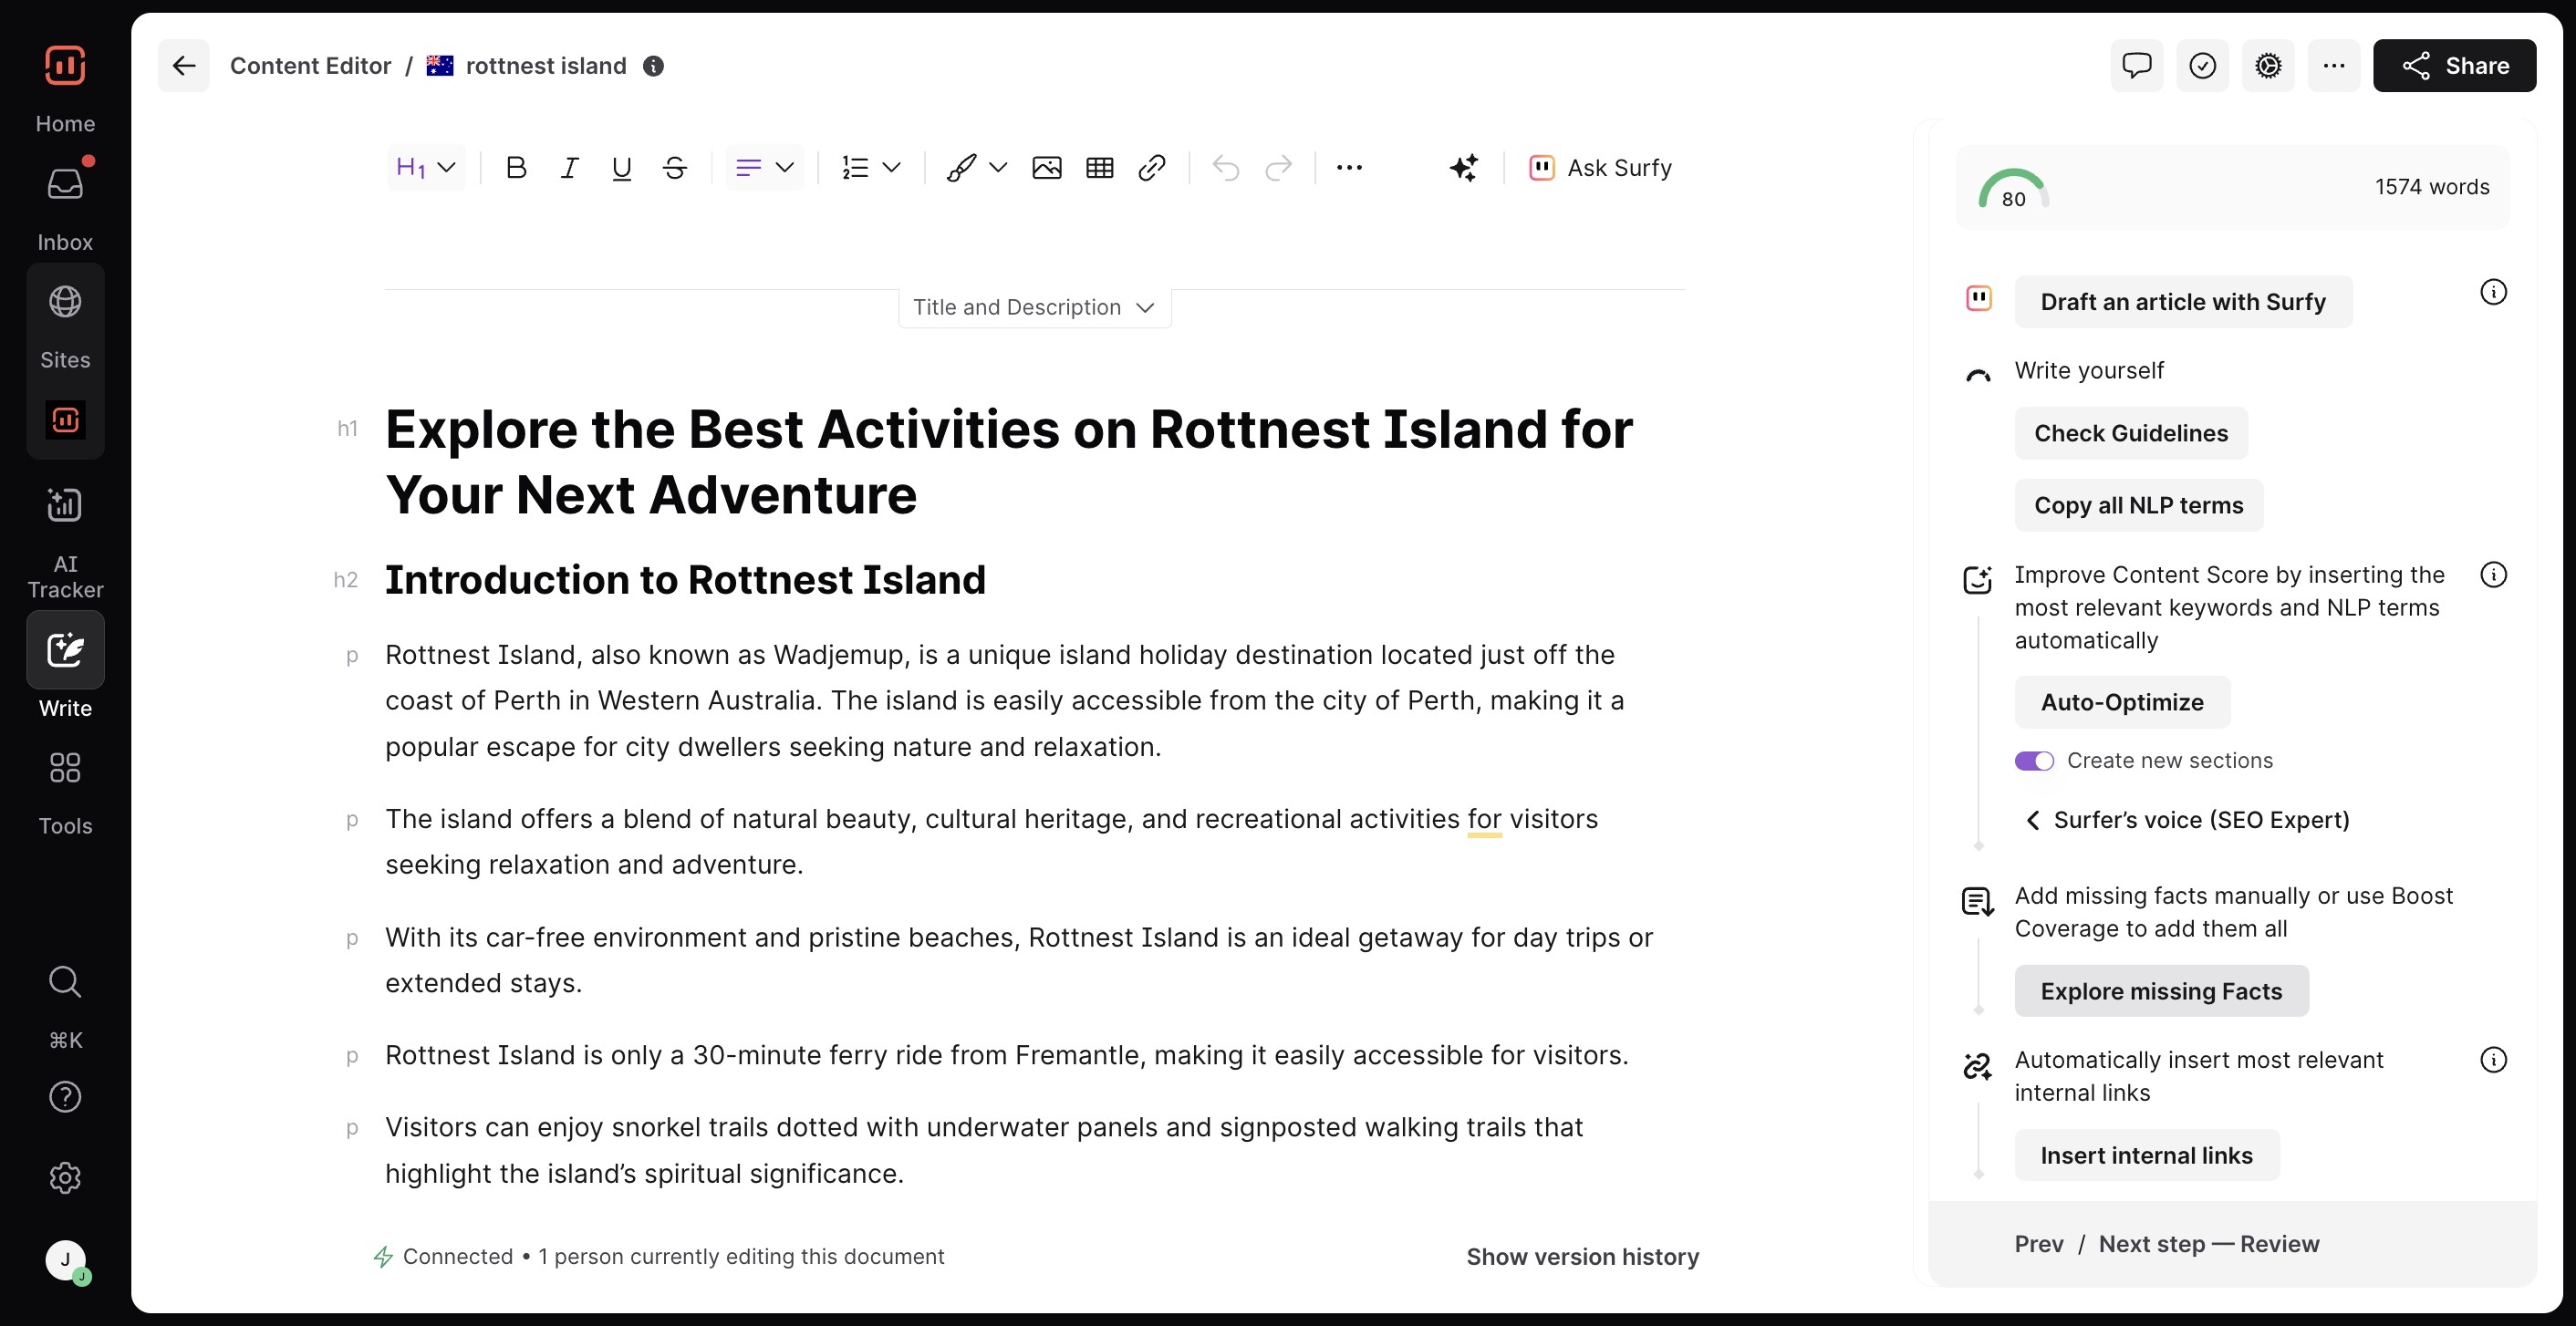Open AI Tracker in sidebar
The image size is (2576, 1326).
[65, 505]
